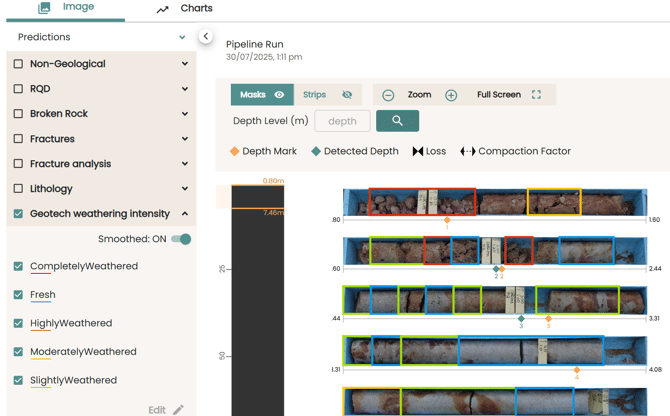Switch view to Strips mode
Viewport: 670px width, 416px height.
point(327,95)
